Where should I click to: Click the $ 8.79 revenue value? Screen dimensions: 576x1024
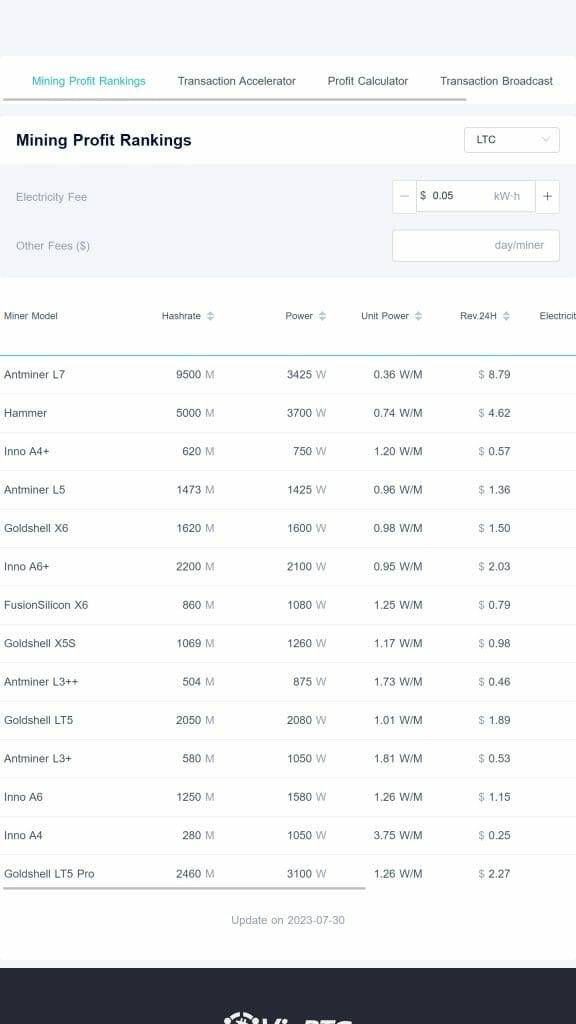[494, 375]
